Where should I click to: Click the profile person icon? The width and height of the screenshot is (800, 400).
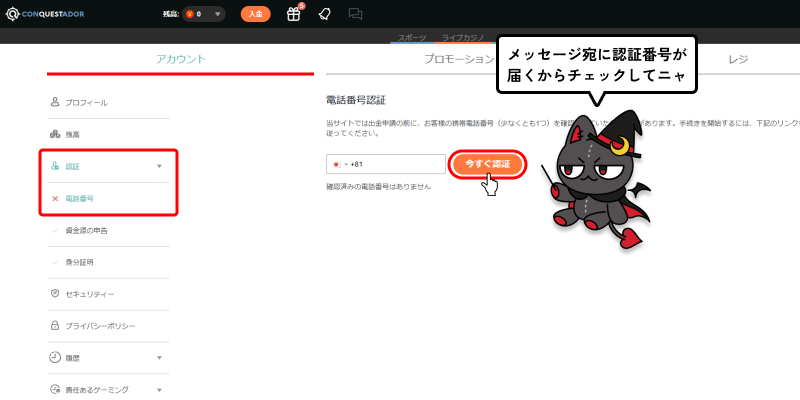[x=55, y=102]
